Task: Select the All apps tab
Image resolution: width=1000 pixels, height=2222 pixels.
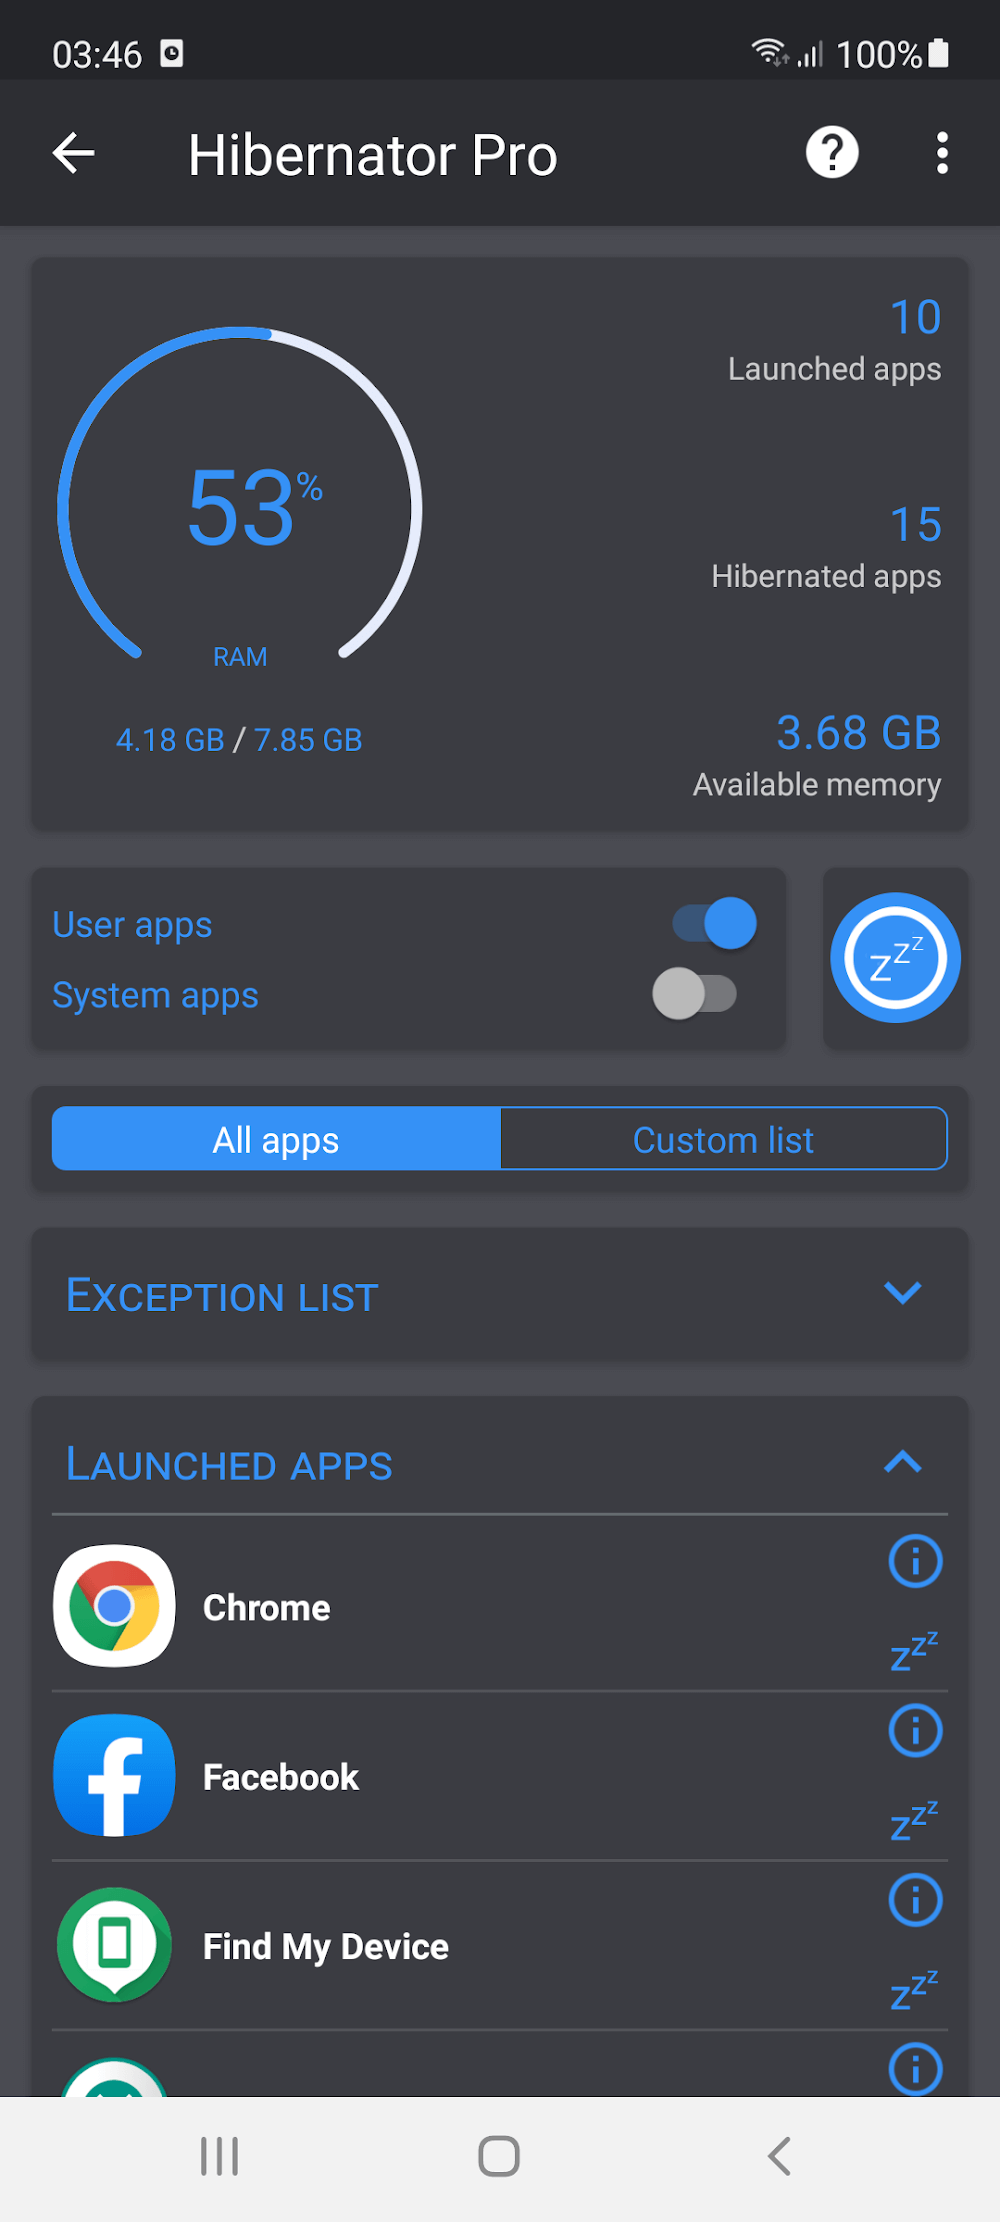Action: 276,1139
